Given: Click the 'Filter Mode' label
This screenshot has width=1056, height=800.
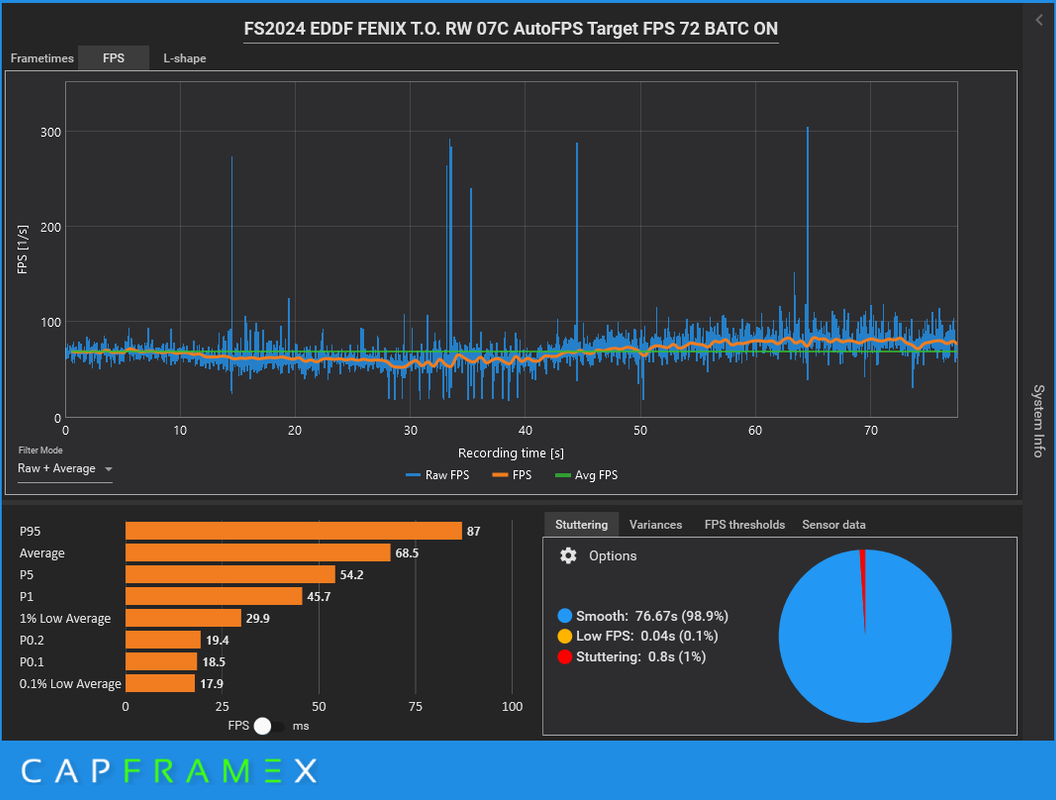Looking at the screenshot, I should (x=40, y=450).
